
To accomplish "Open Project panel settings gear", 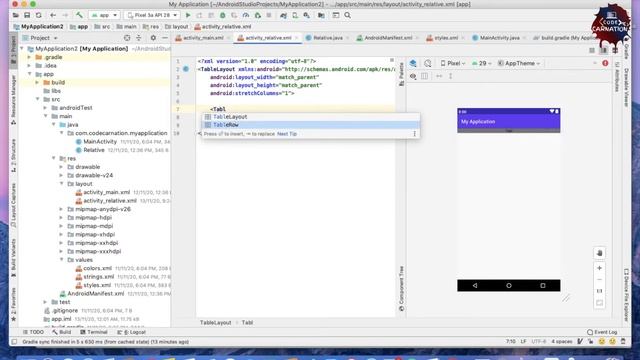I will (153, 38).
